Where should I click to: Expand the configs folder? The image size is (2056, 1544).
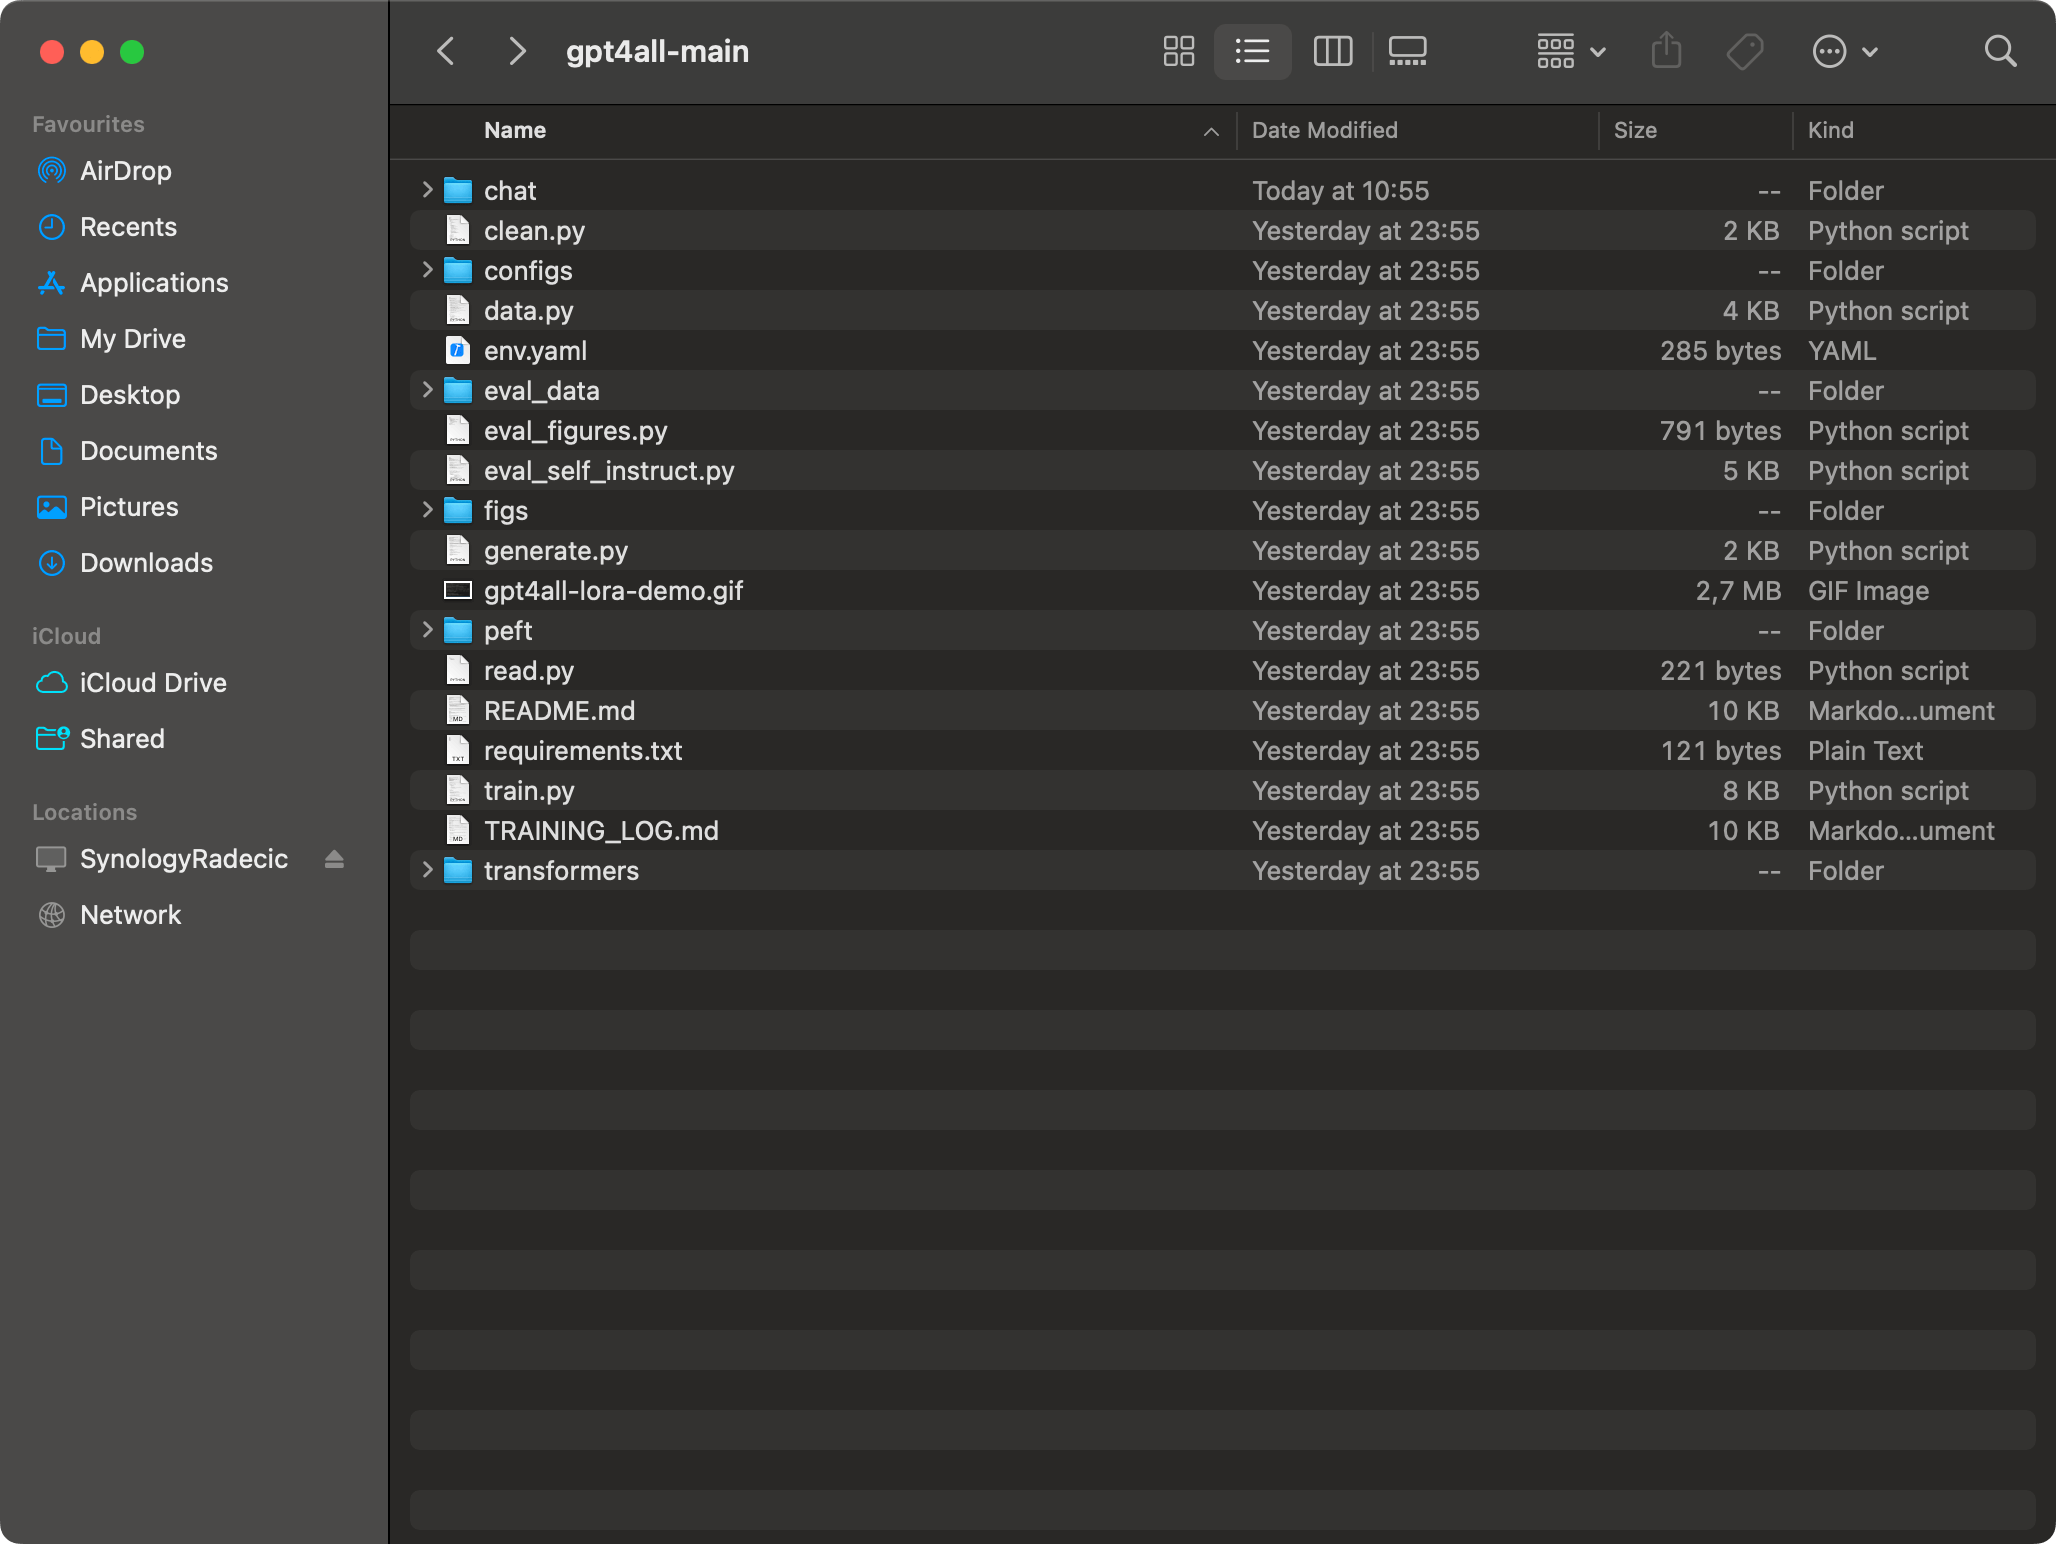pyautogui.click(x=427, y=270)
